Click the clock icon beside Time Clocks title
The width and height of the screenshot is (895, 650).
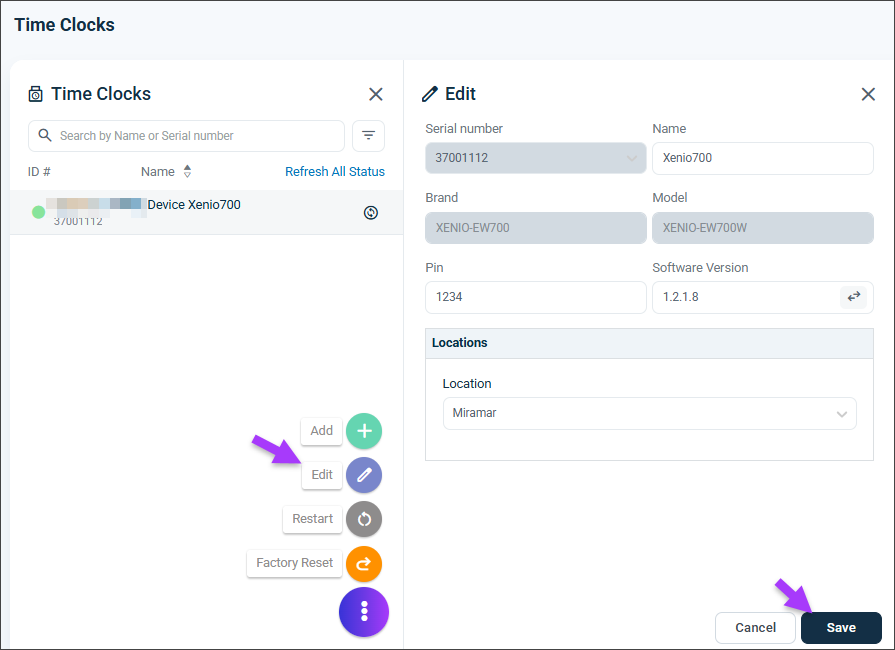tap(35, 94)
